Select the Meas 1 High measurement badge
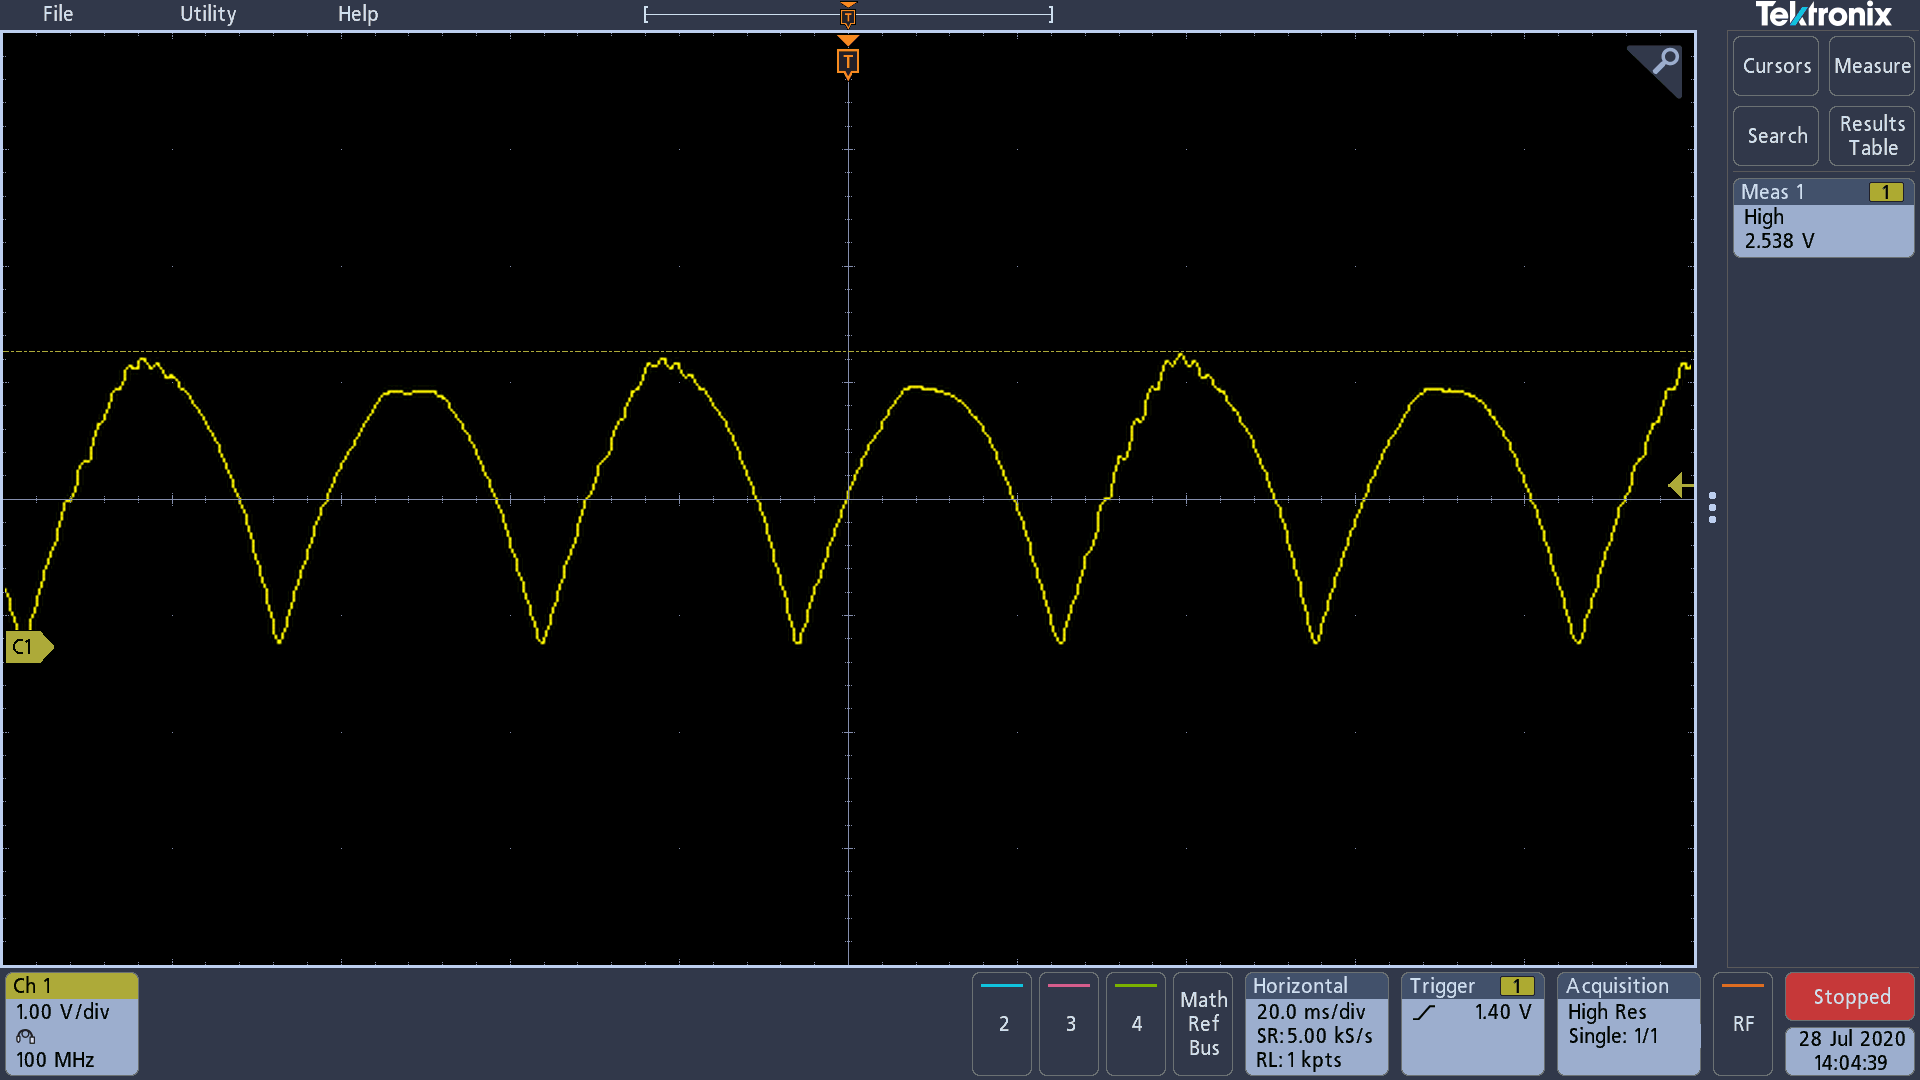The height and width of the screenshot is (1080, 1920). (1822, 218)
